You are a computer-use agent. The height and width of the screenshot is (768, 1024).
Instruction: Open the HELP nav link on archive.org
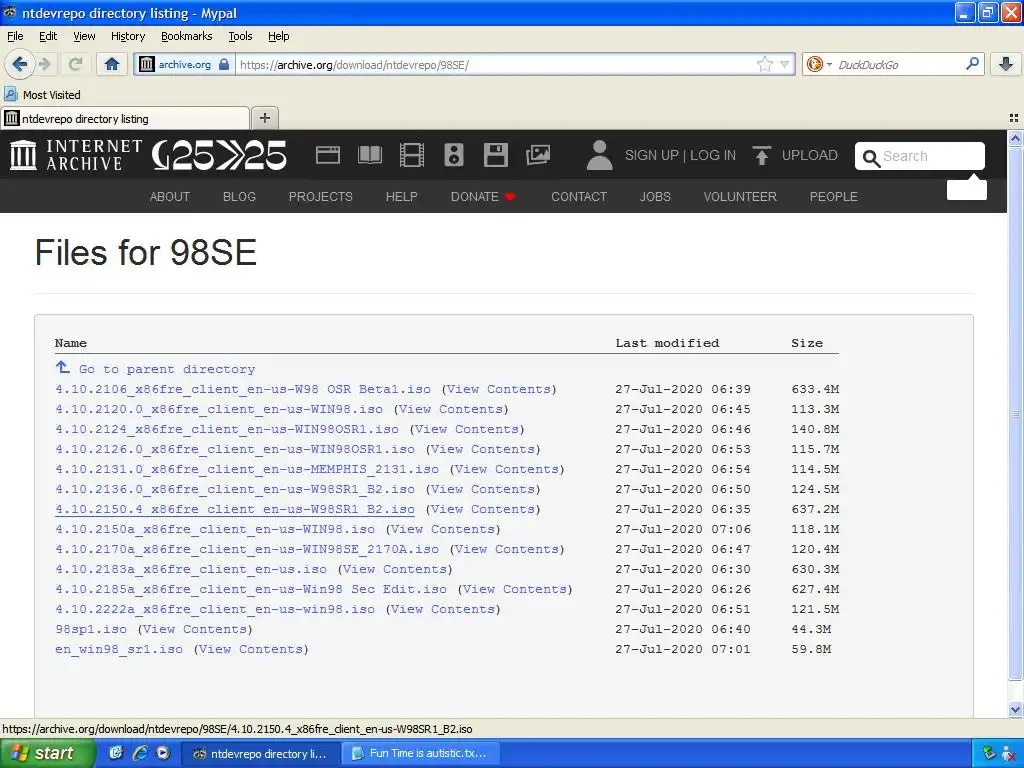pyautogui.click(x=401, y=197)
